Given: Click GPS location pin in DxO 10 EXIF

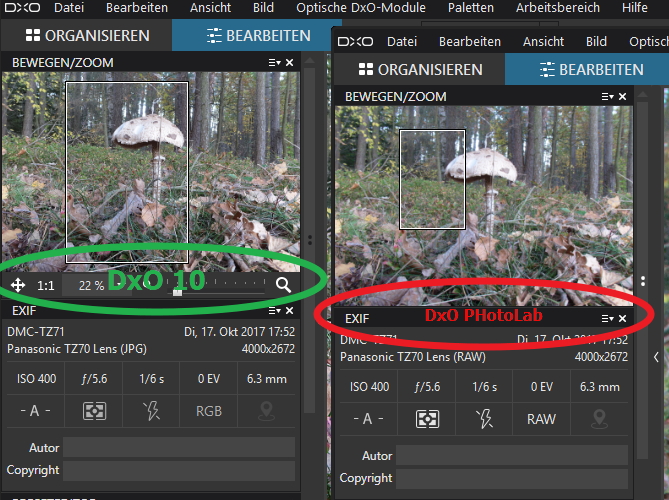Looking at the screenshot, I should (x=266, y=411).
